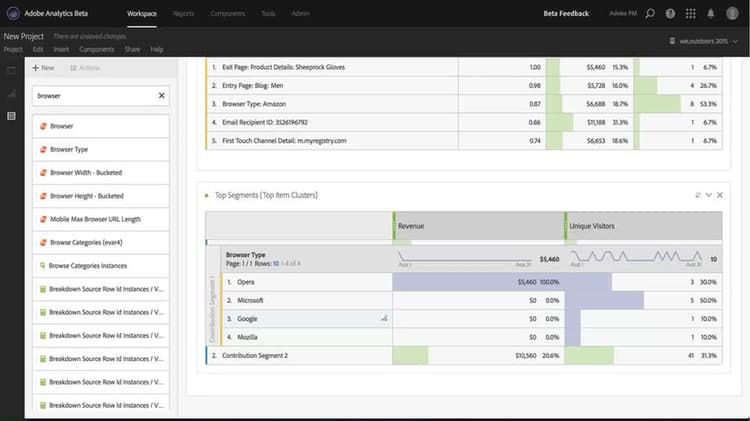Click the New component button

click(43, 68)
